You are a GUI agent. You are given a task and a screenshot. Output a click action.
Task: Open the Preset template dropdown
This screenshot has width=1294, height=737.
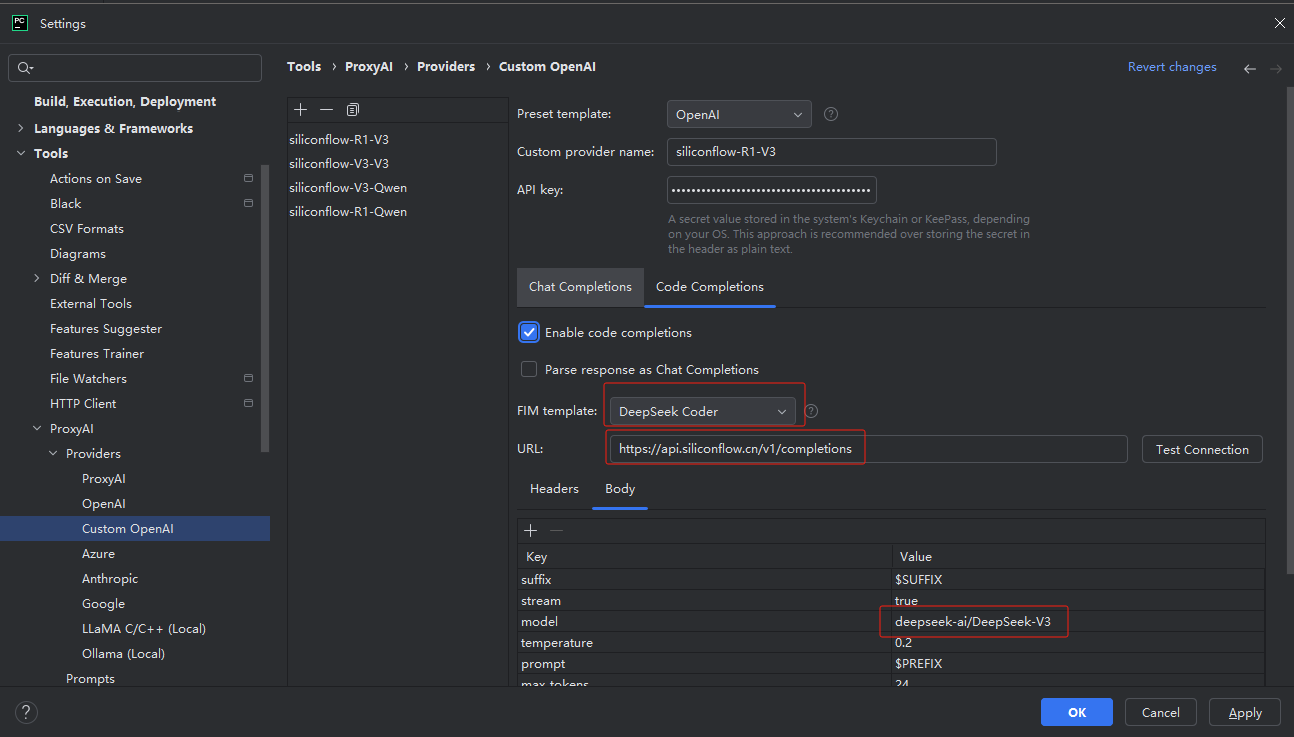pyautogui.click(x=739, y=115)
